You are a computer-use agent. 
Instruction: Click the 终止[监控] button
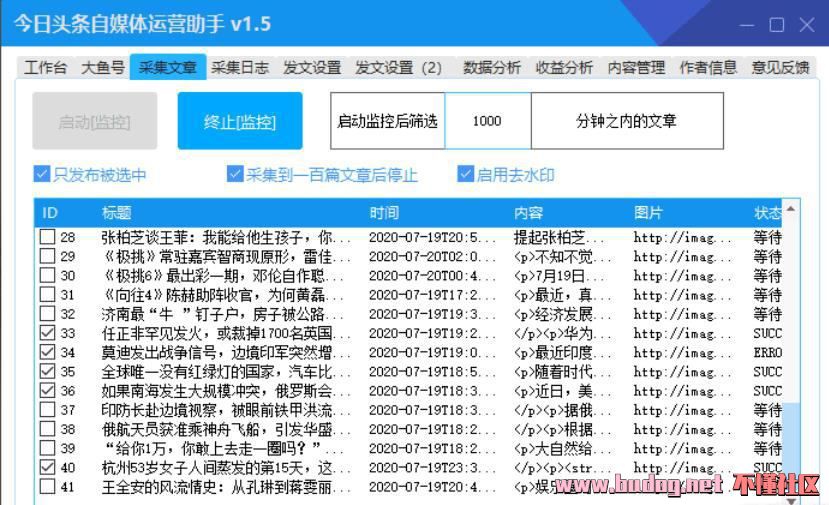240,121
